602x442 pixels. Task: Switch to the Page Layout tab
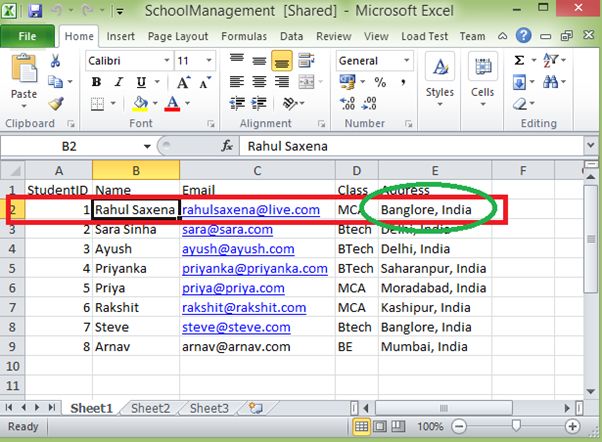click(x=178, y=36)
